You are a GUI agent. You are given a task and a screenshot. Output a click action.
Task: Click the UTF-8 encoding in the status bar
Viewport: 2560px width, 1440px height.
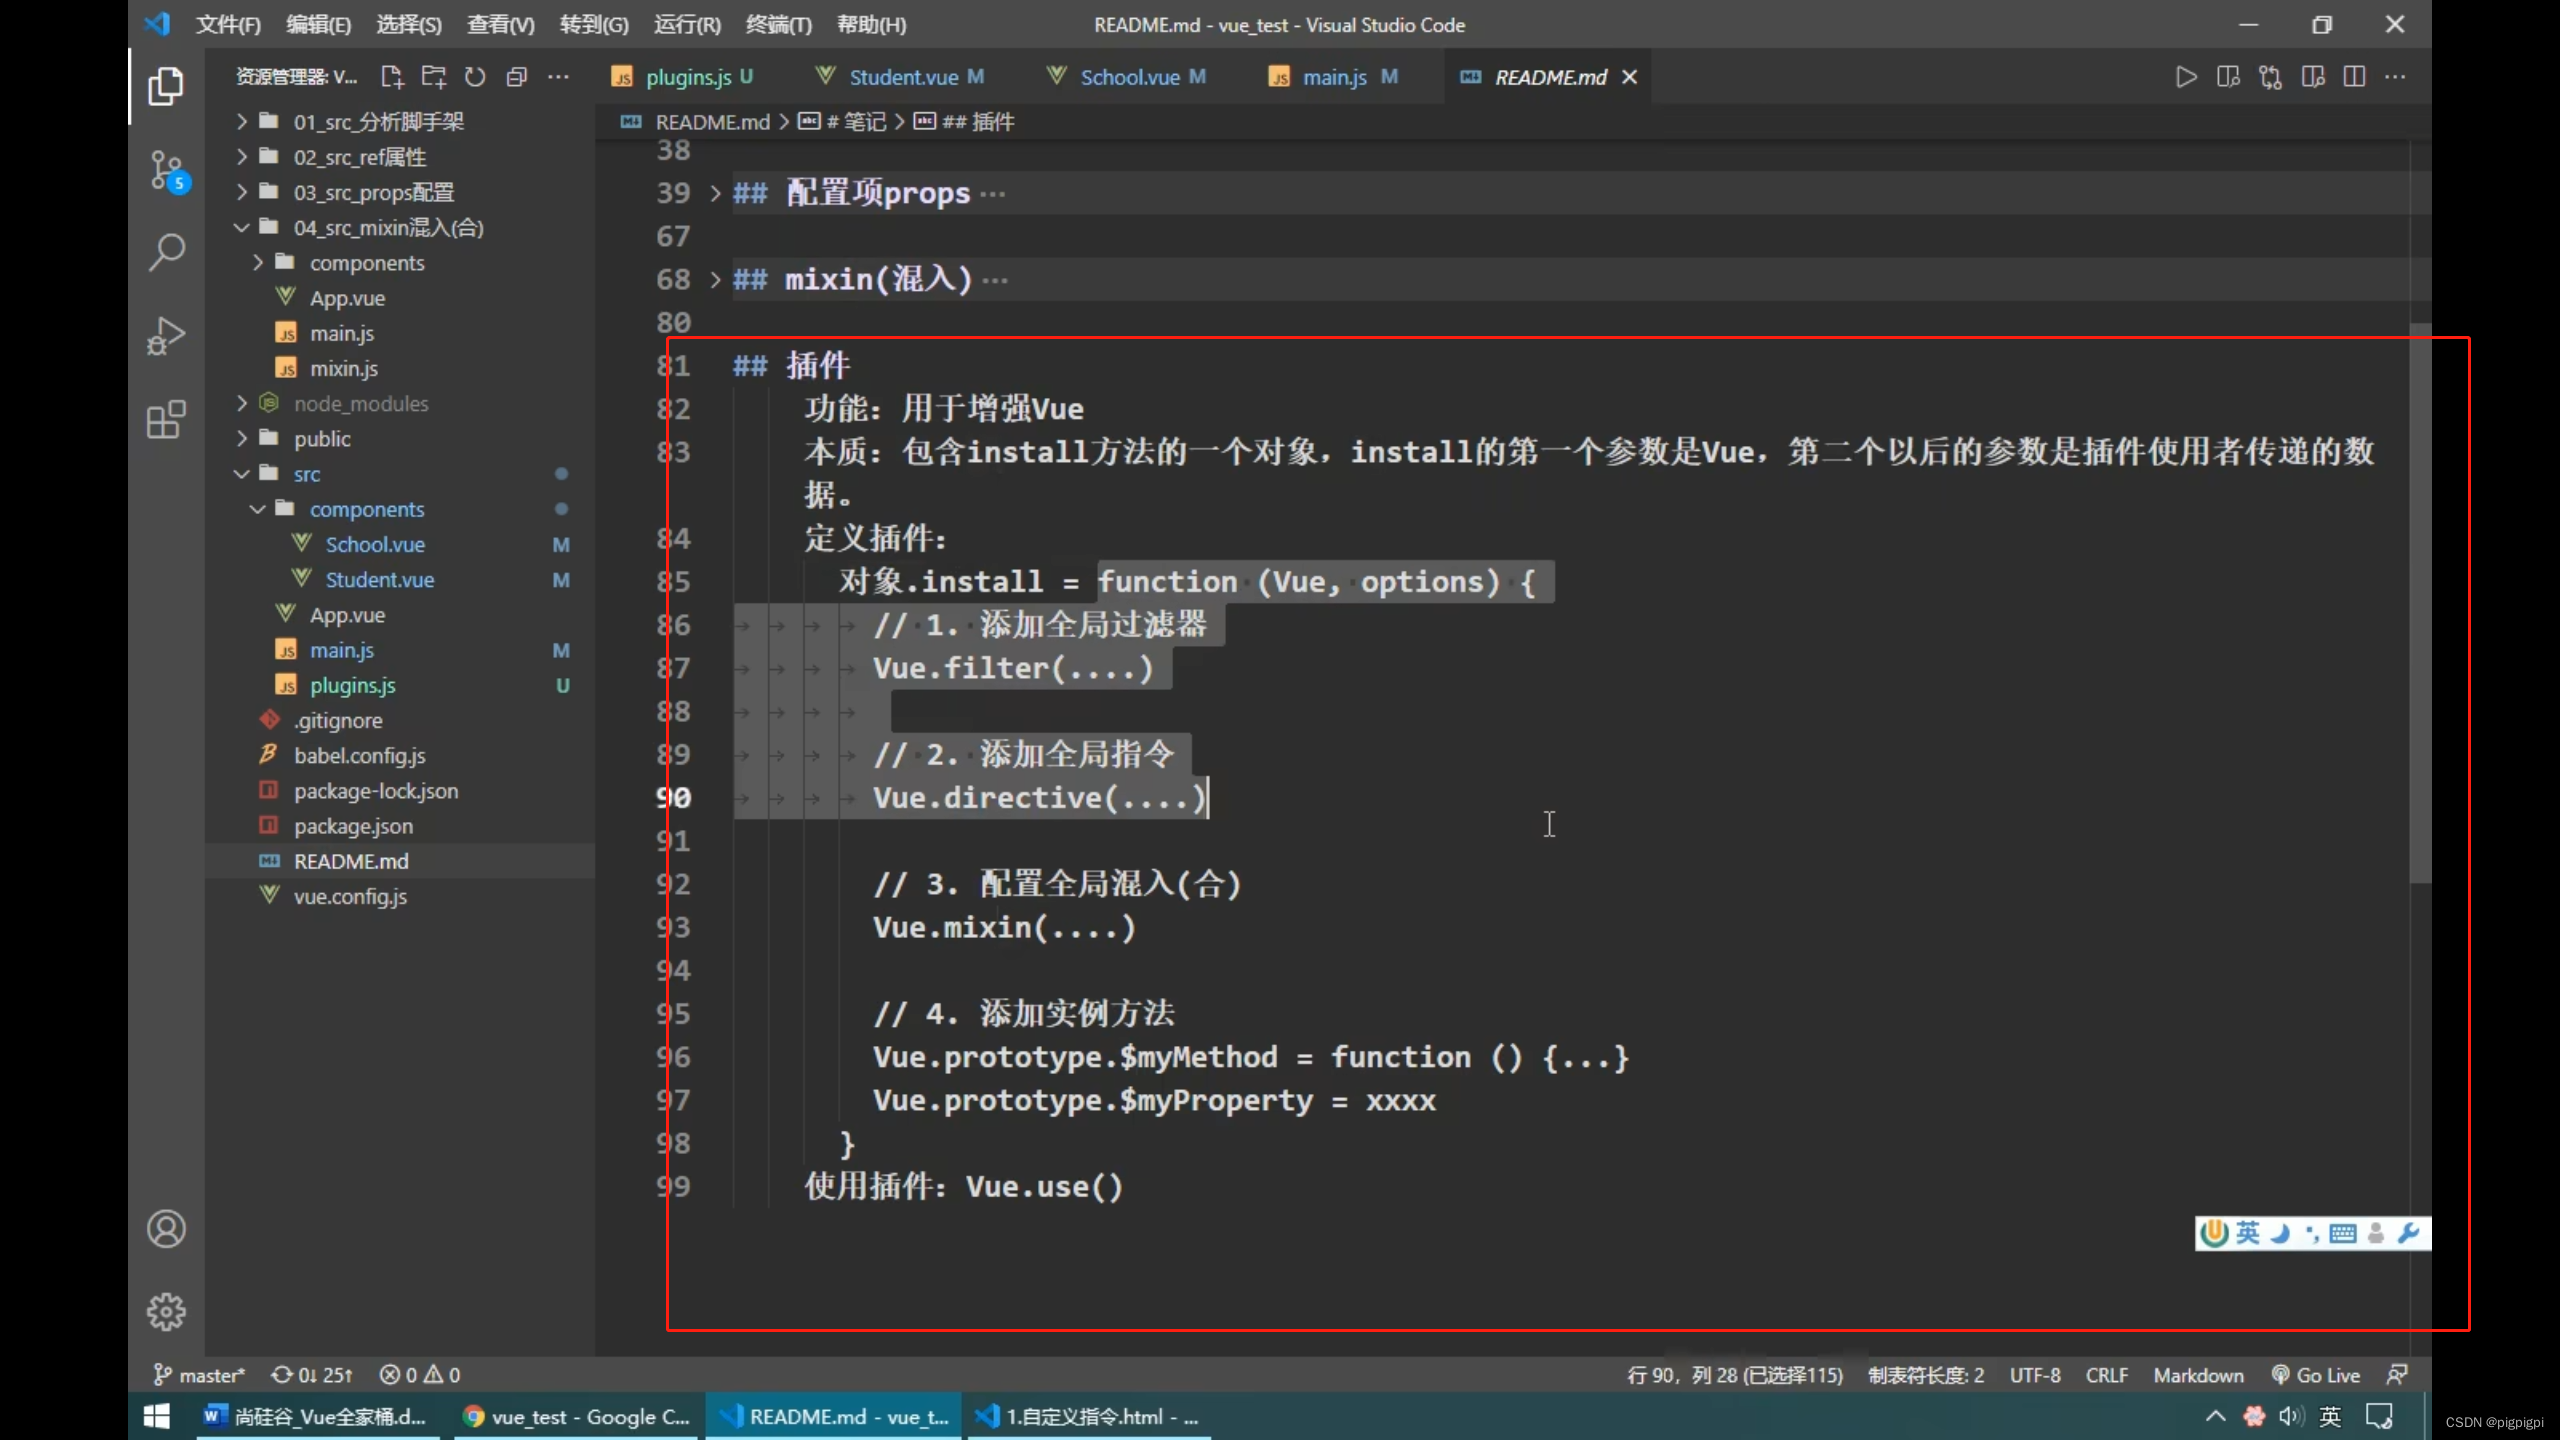[x=2035, y=1375]
